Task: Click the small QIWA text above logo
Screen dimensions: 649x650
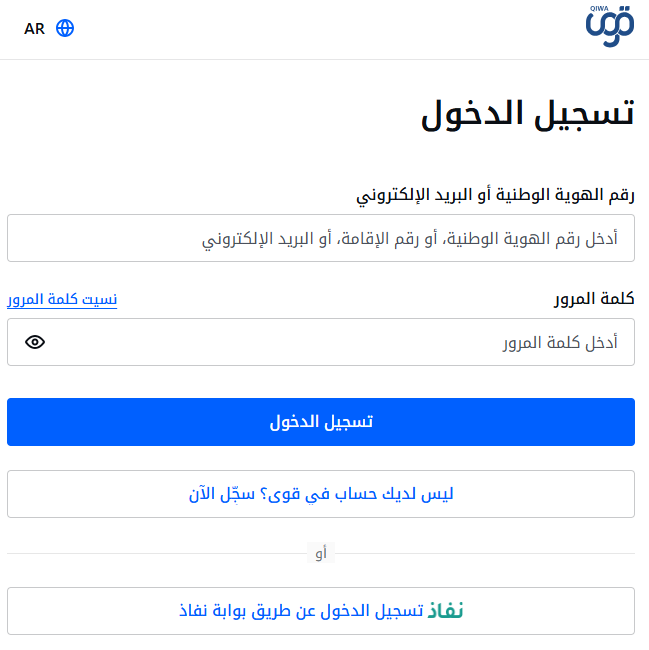Action: coord(599,9)
